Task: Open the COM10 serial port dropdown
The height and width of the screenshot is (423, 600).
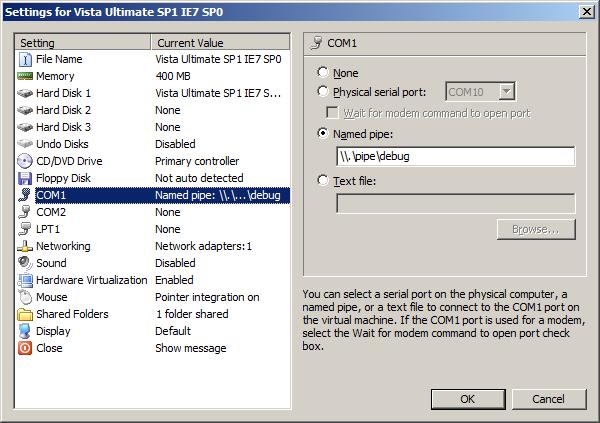Action: coord(506,92)
